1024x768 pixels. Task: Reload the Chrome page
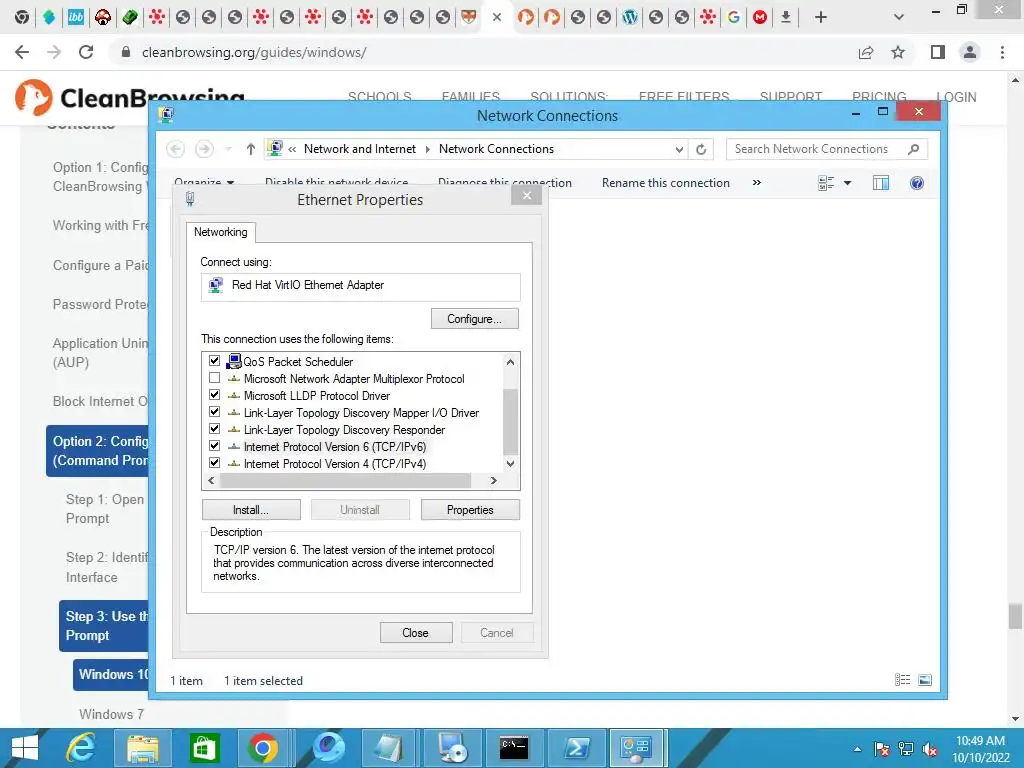tap(86, 52)
